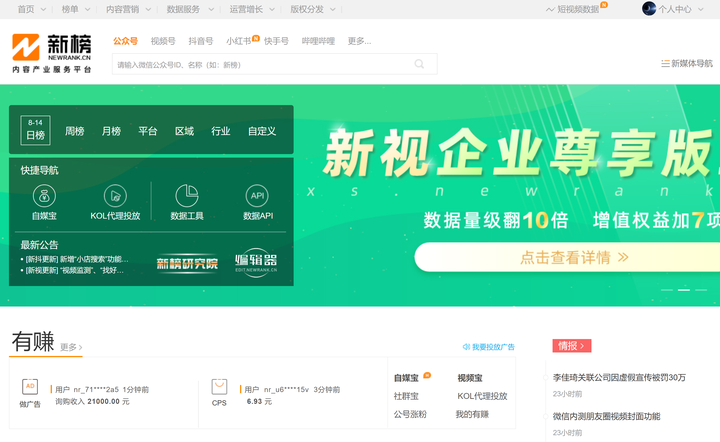This screenshot has width=720, height=442.
Task: Expand the 内容营销 dropdown menu
Action: (148, 9)
